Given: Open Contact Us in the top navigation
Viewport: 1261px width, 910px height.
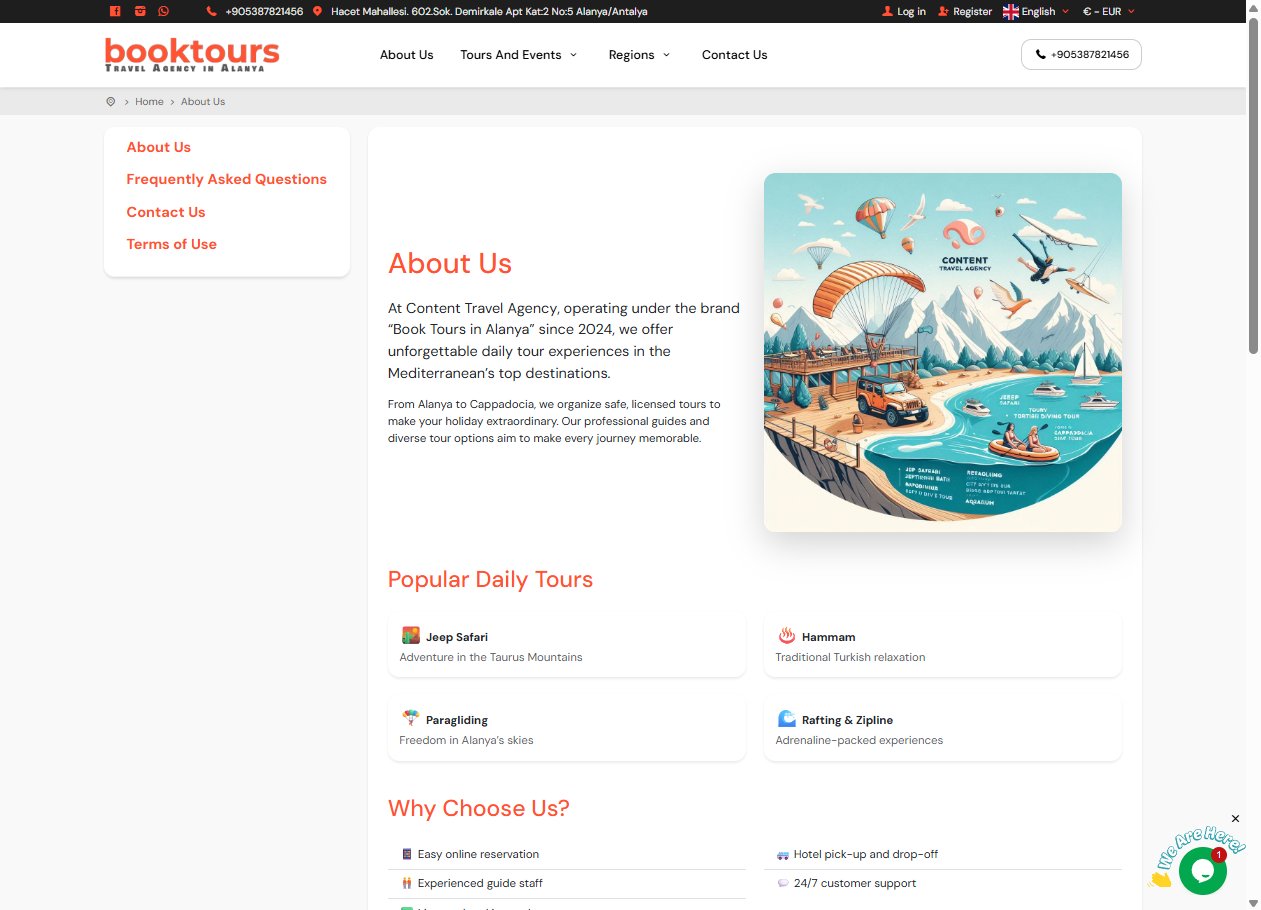Looking at the screenshot, I should tap(734, 55).
